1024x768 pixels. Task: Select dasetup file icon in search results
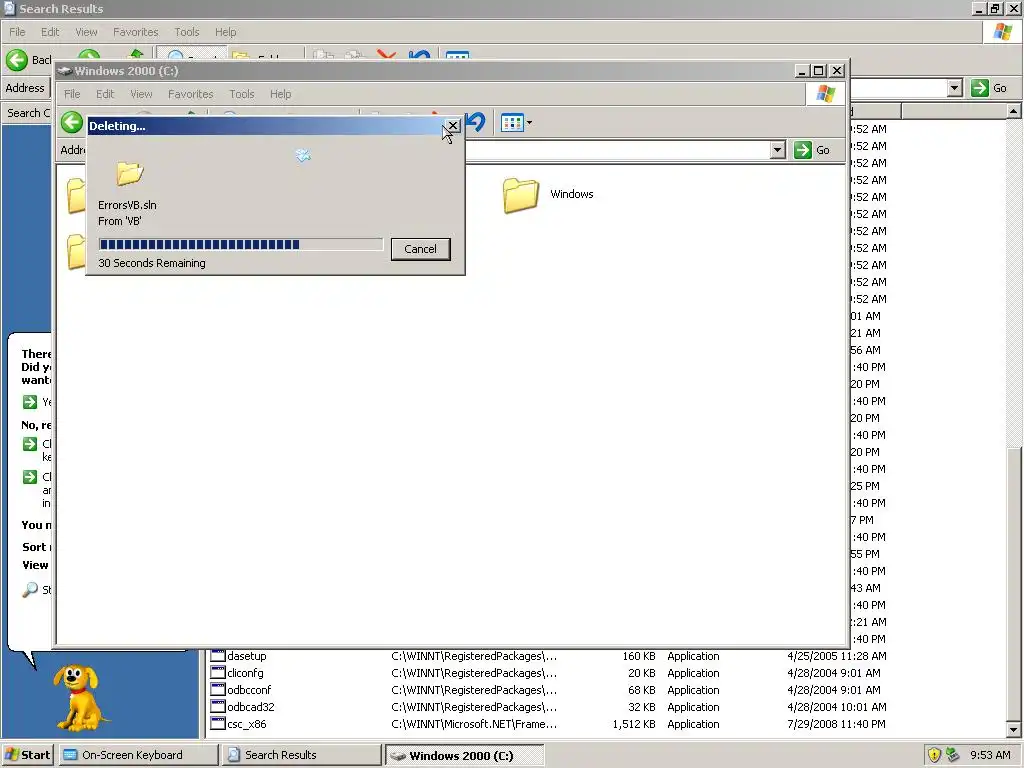[x=217, y=656]
